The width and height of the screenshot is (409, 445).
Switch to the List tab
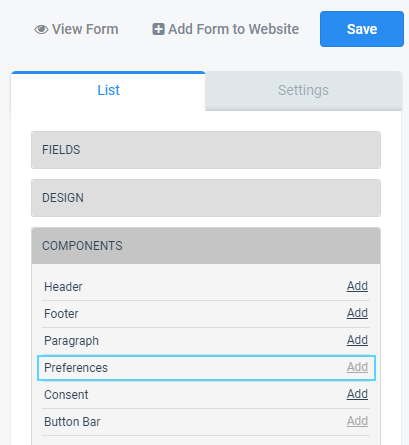(x=108, y=90)
